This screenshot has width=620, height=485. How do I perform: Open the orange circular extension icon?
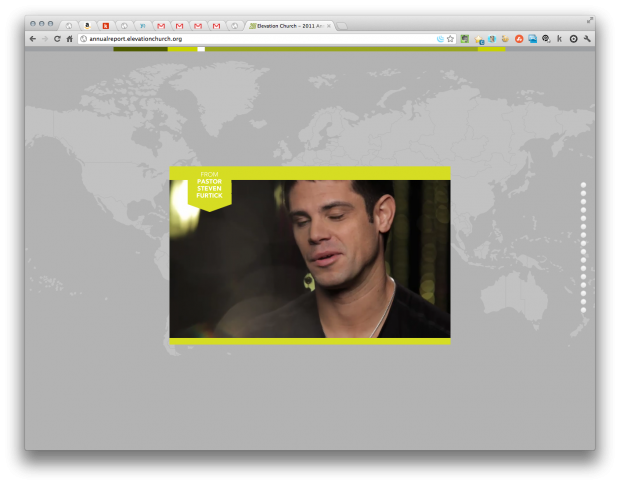tap(519, 39)
